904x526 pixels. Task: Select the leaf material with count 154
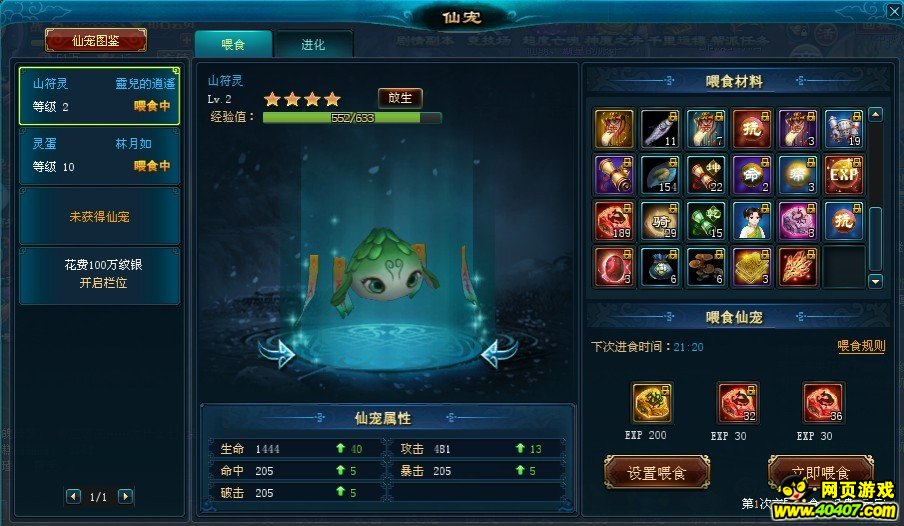coord(660,175)
